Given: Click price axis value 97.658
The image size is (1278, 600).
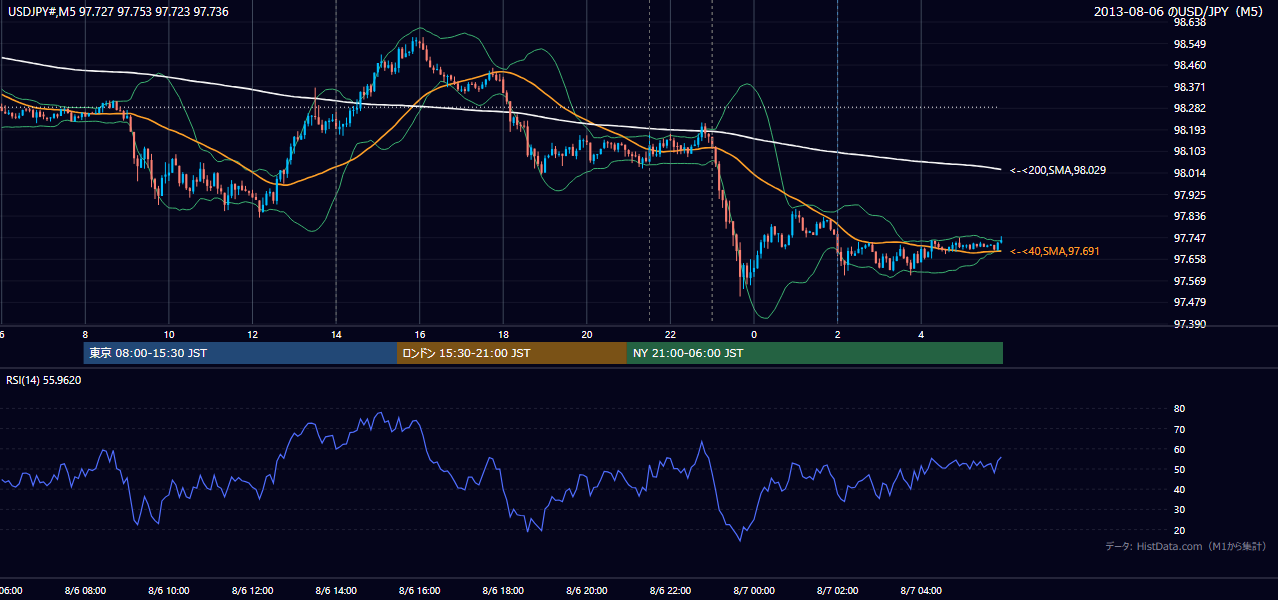Looking at the screenshot, I should (1189, 259).
